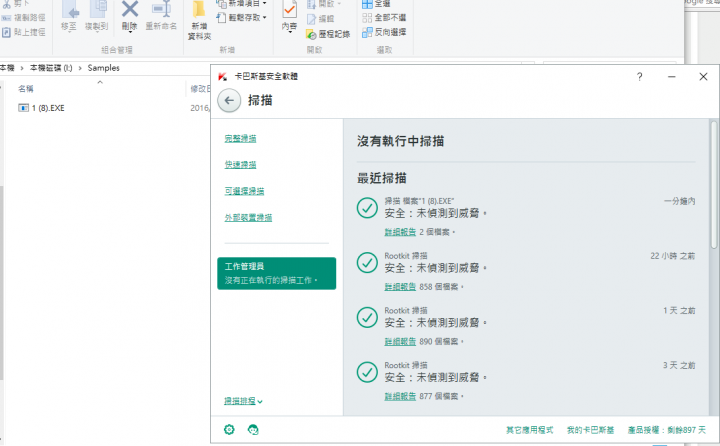Open Kaspersky support agent icon
Screen dimensions: 720x446
253,429
